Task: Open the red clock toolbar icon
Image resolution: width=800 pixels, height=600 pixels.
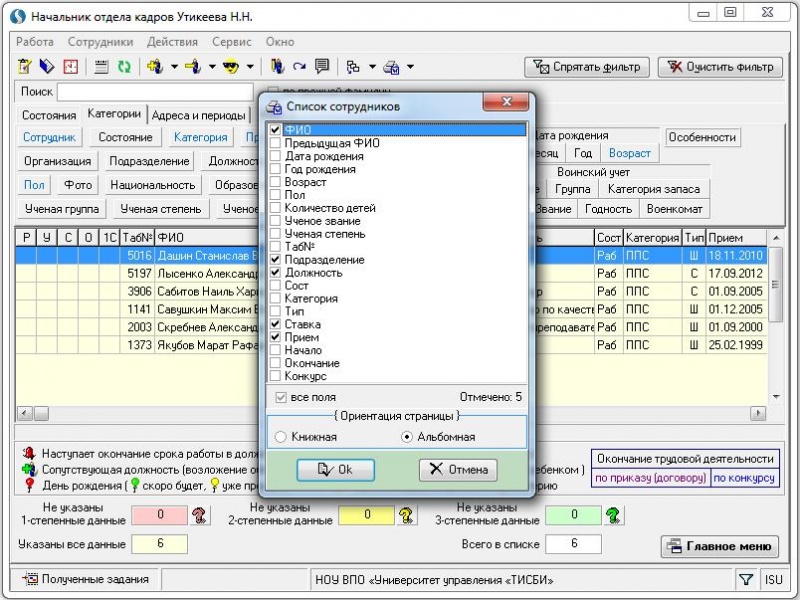Action: (70, 66)
